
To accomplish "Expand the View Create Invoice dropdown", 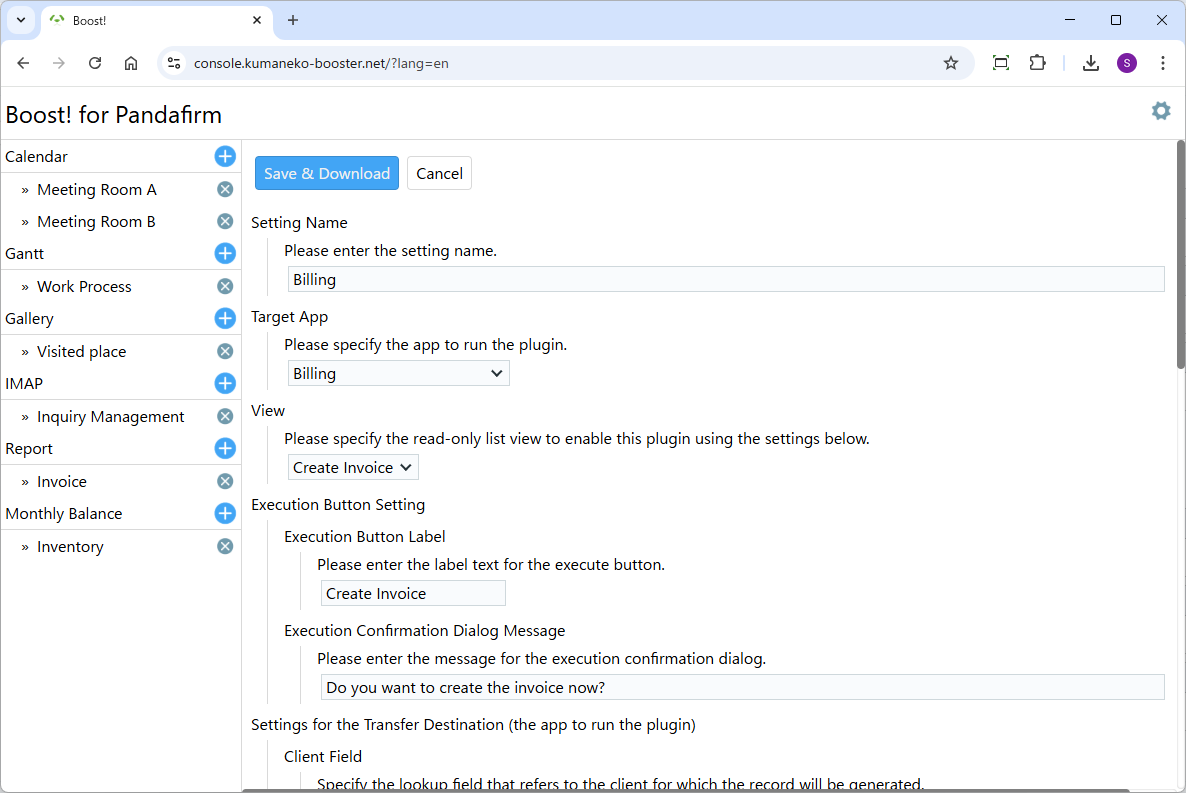I will click(x=353, y=467).
